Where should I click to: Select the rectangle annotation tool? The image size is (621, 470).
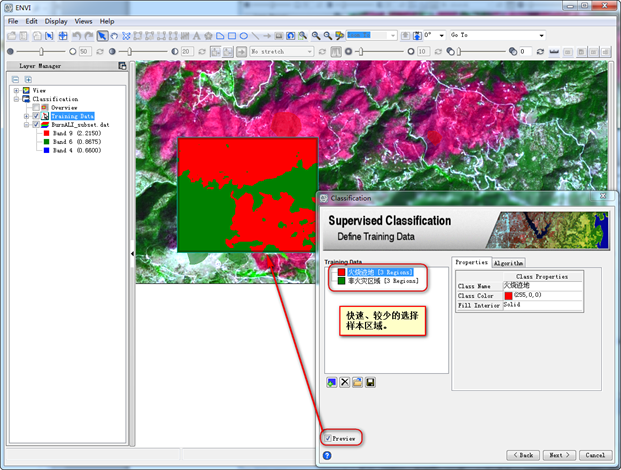pos(232,36)
